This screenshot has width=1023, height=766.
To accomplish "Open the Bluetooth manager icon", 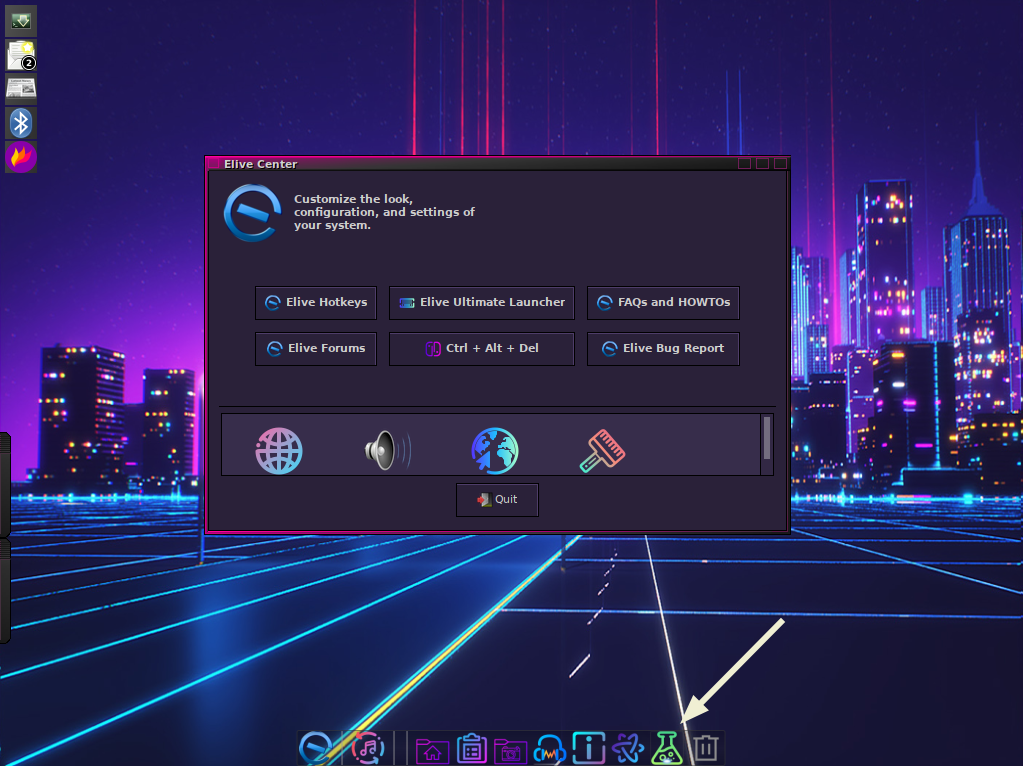I will tap(21, 123).
